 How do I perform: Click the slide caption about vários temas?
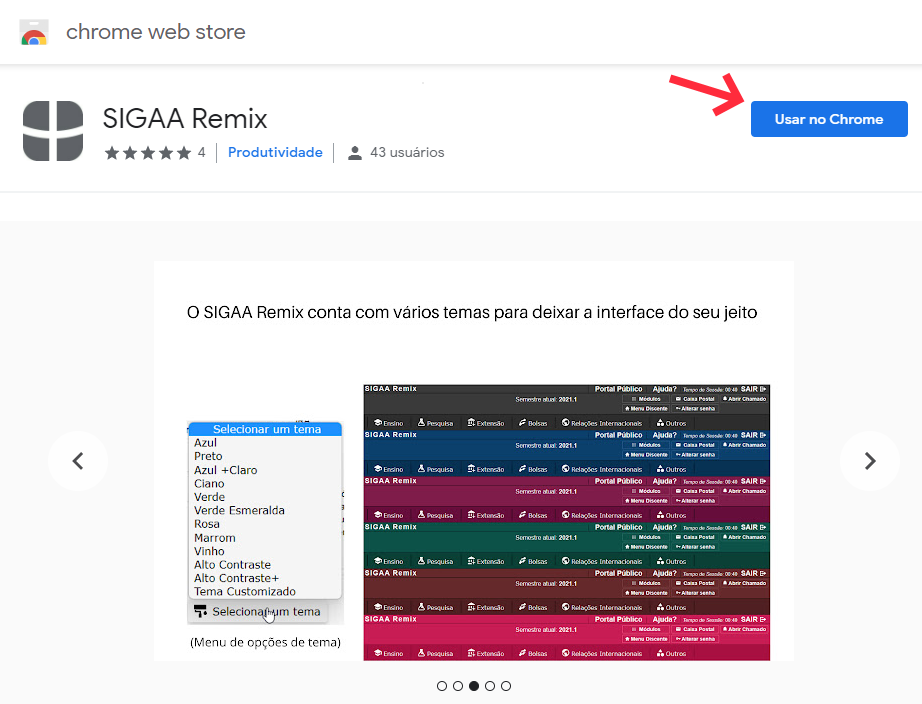tap(472, 312)
